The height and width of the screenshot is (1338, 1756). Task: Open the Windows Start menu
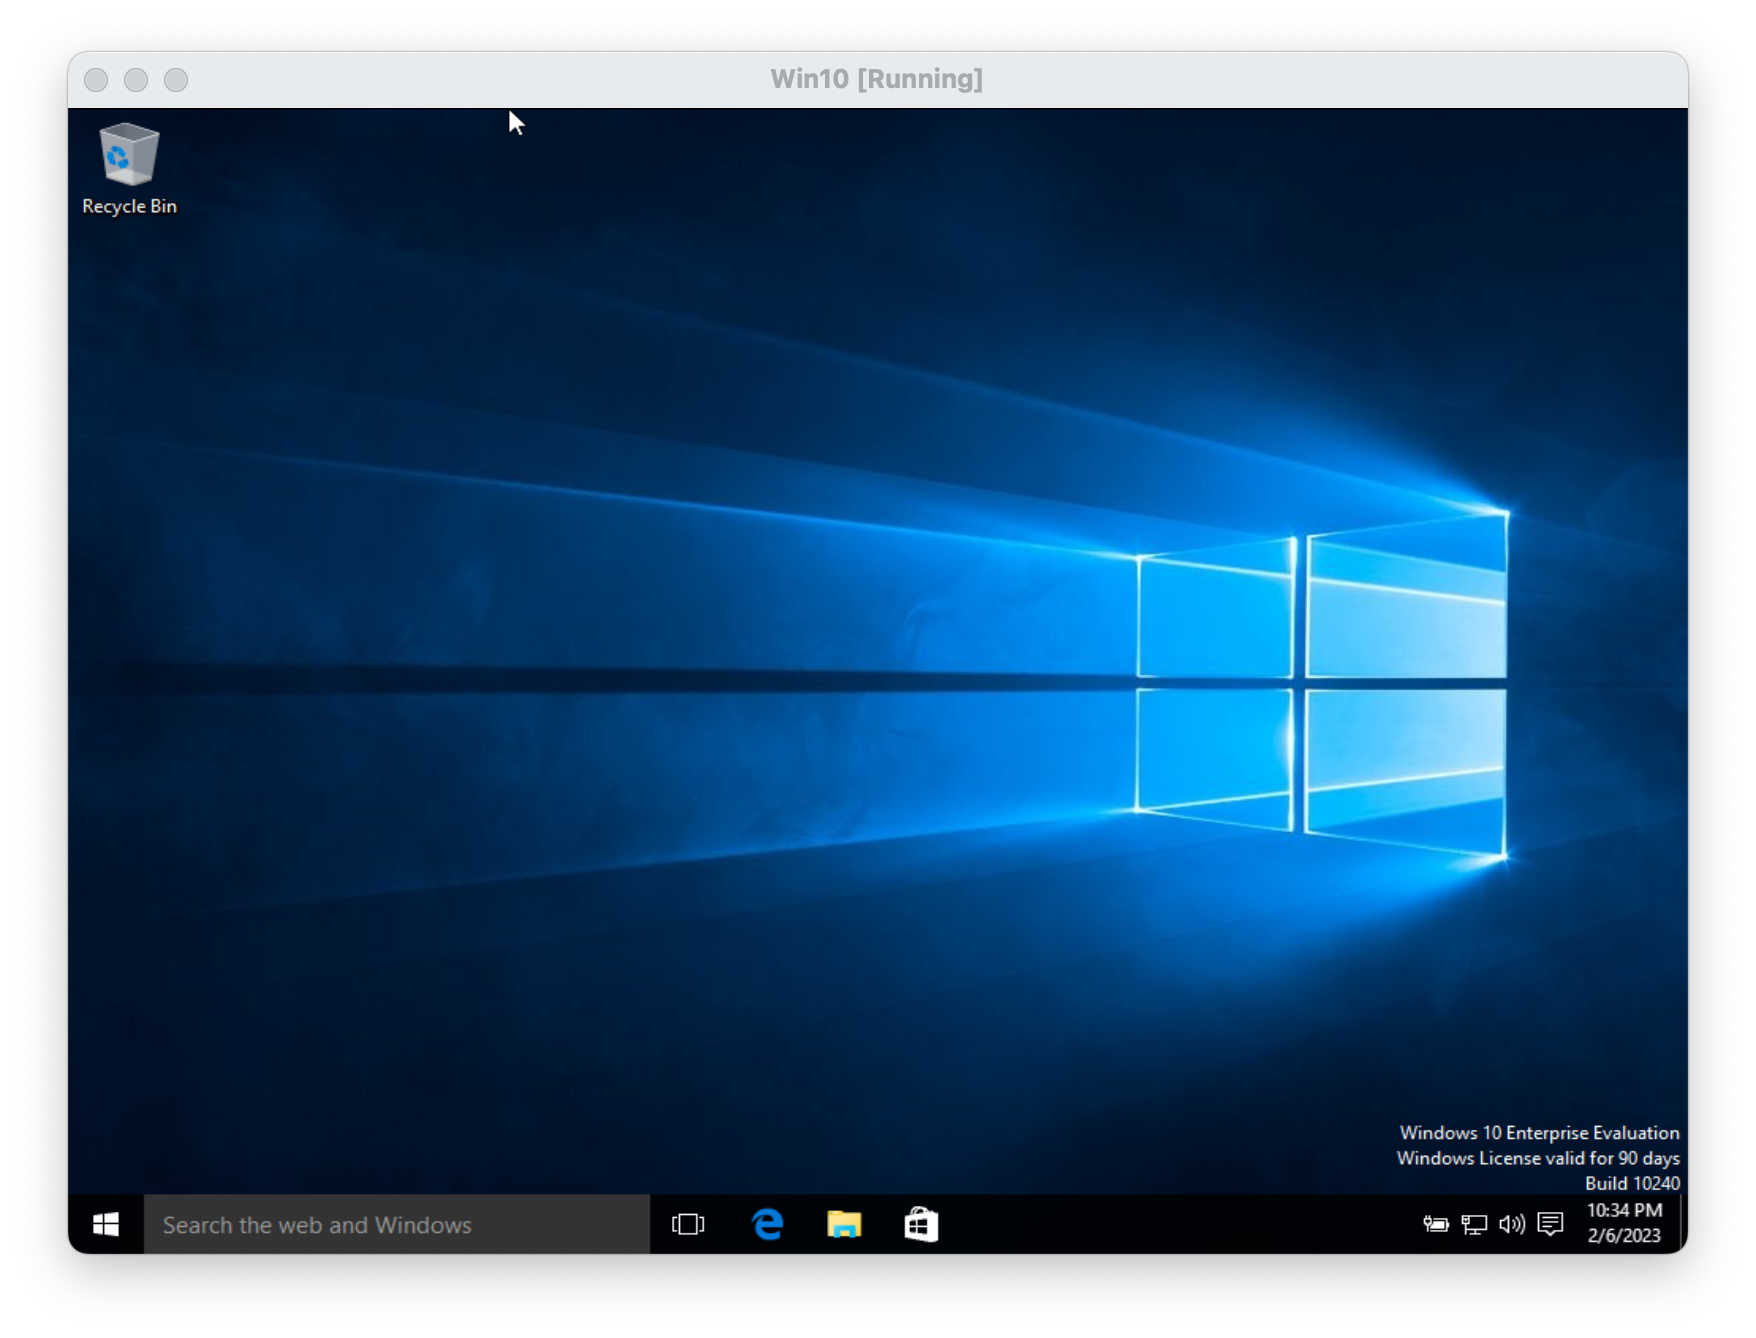click(x=106, y=1224)
